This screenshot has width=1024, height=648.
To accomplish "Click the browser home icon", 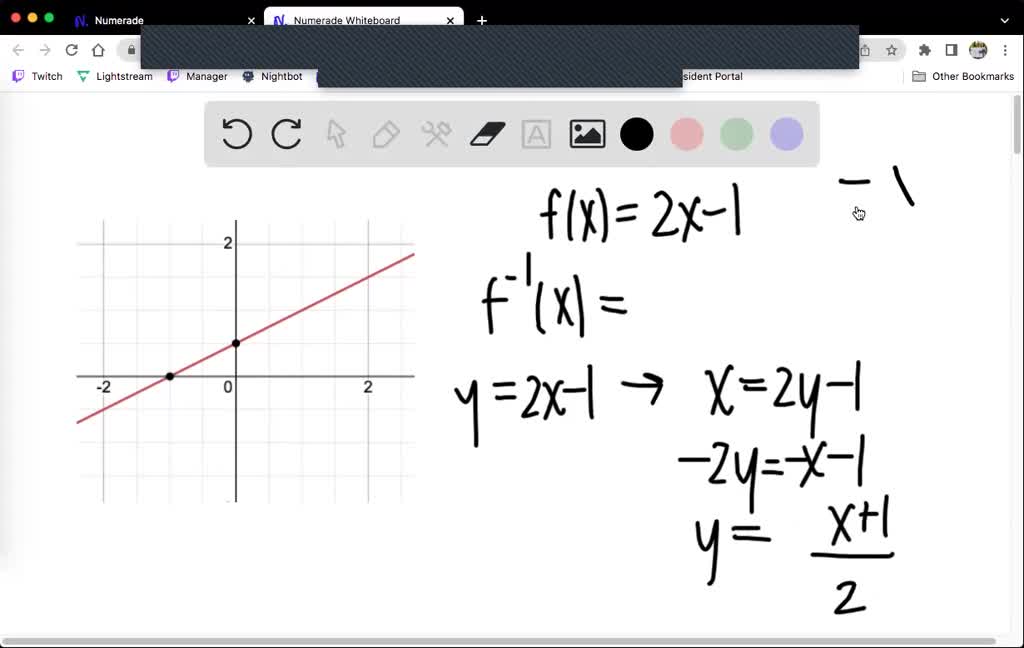I will point(98,49).
